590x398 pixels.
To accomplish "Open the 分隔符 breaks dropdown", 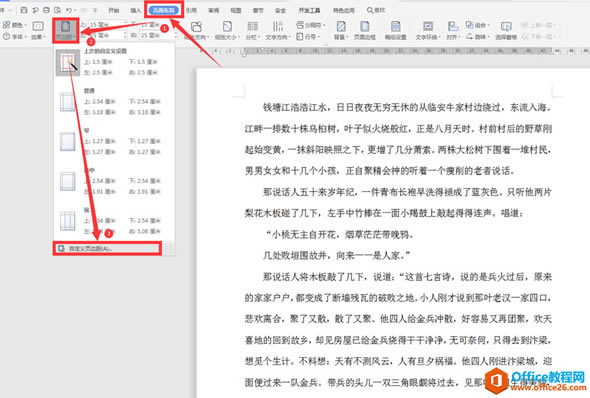I will coord(311,25).
